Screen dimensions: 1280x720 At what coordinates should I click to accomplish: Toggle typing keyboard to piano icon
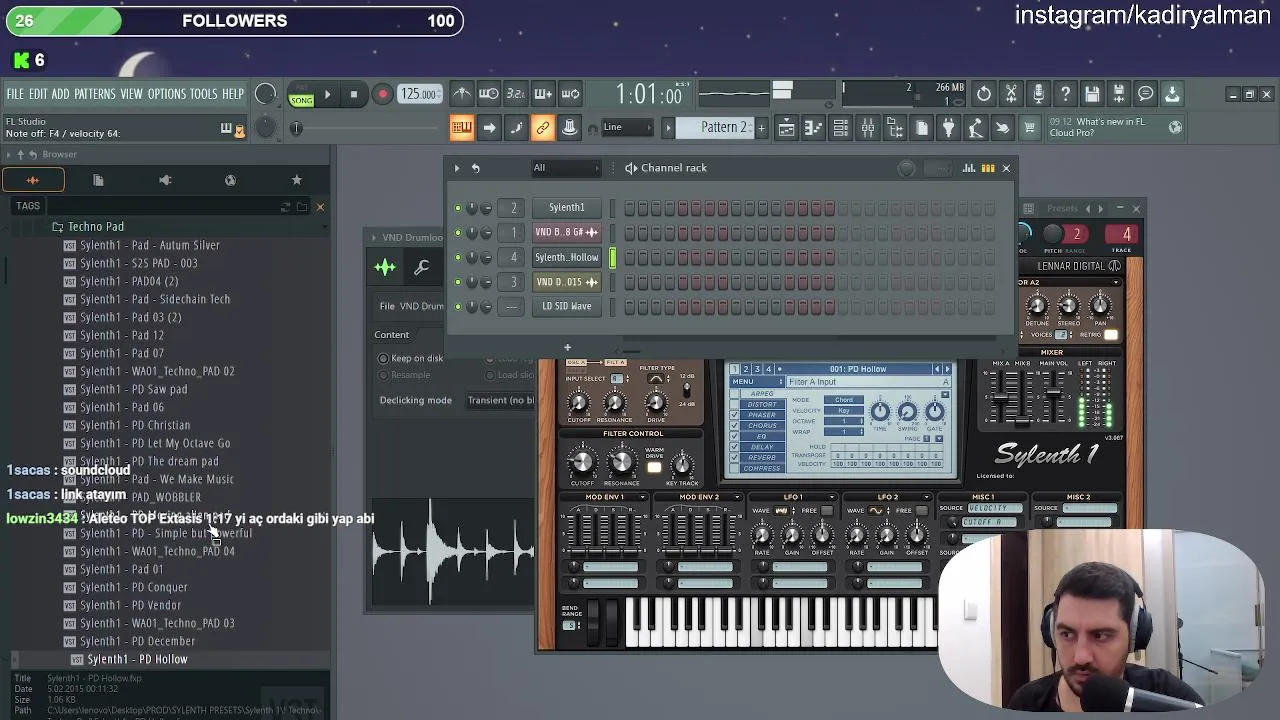click(x=462, y=128)
